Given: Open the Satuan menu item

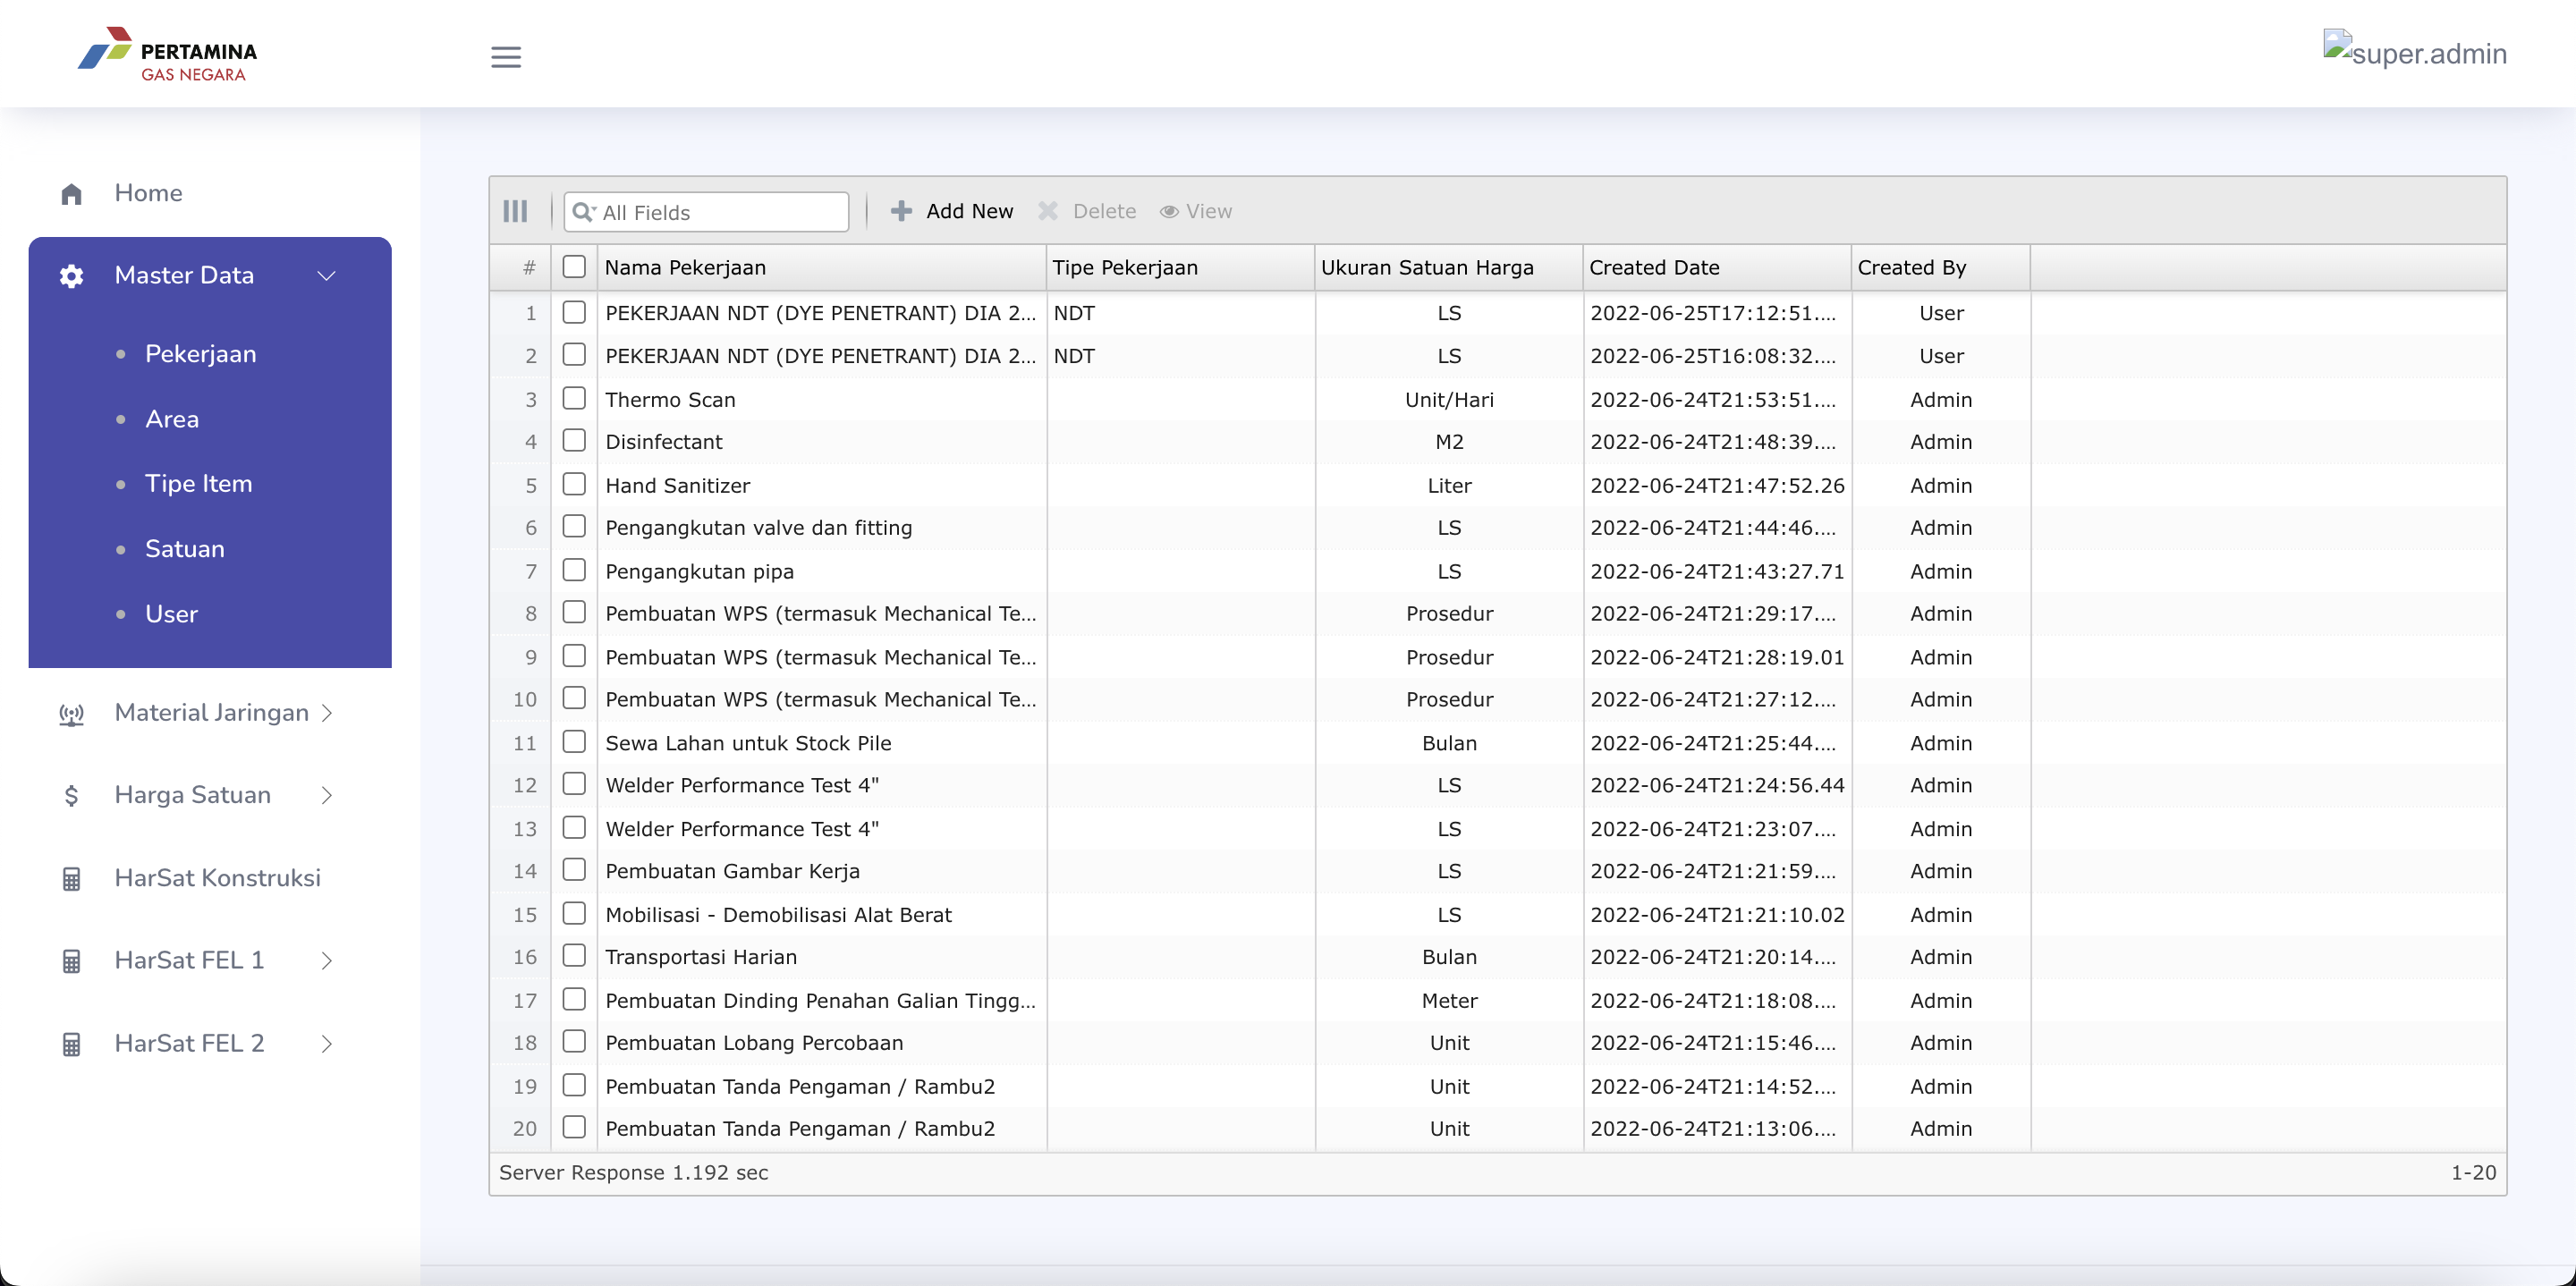Looking at the screenshot, I should point(184,549).
